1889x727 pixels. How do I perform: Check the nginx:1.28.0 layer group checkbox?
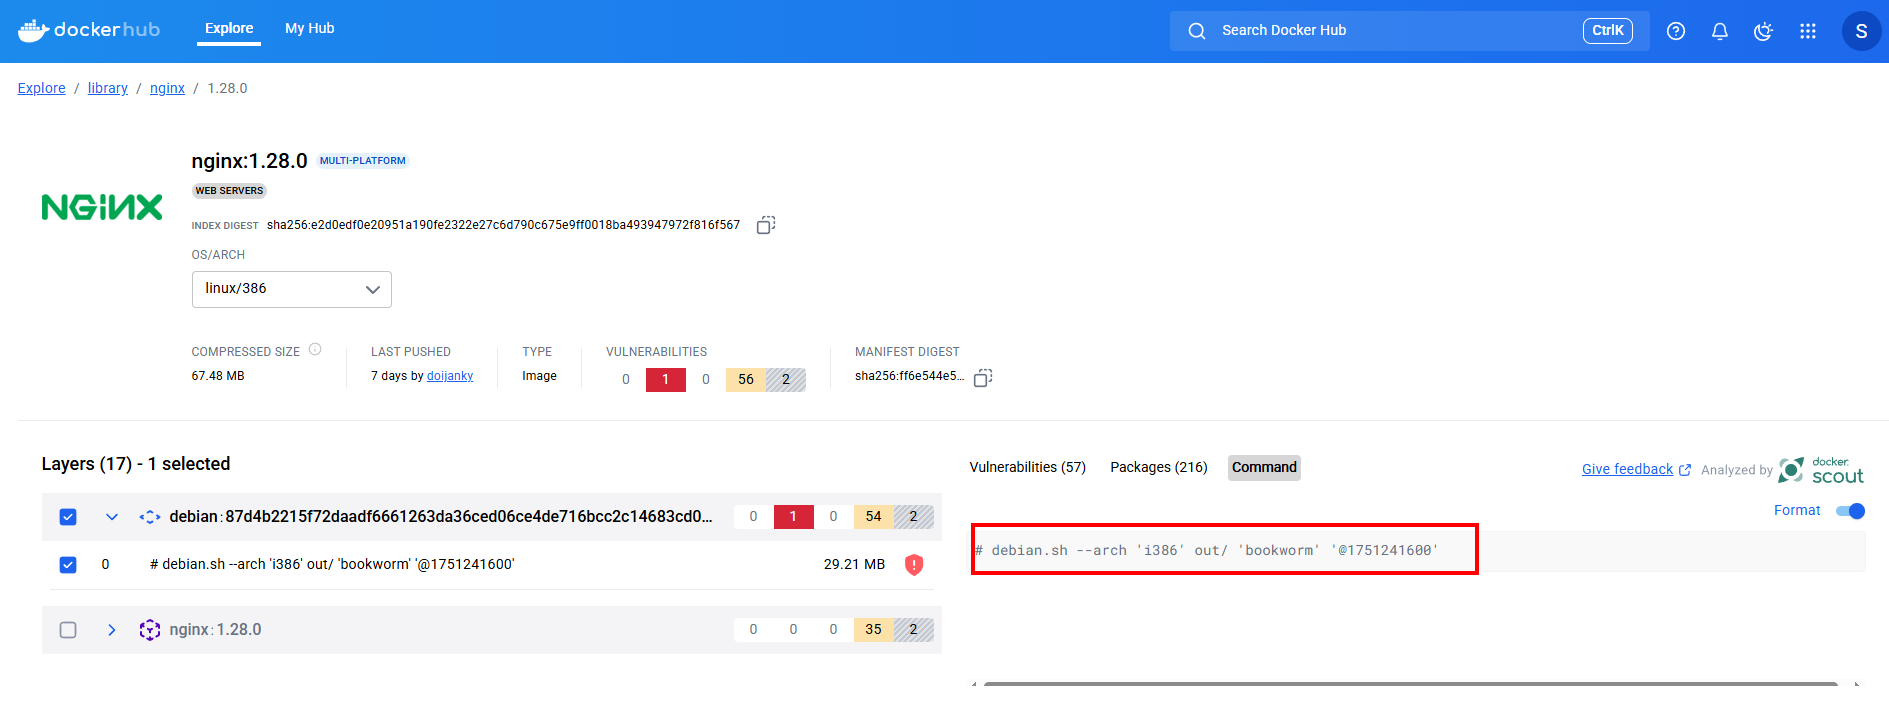(68, 630)
